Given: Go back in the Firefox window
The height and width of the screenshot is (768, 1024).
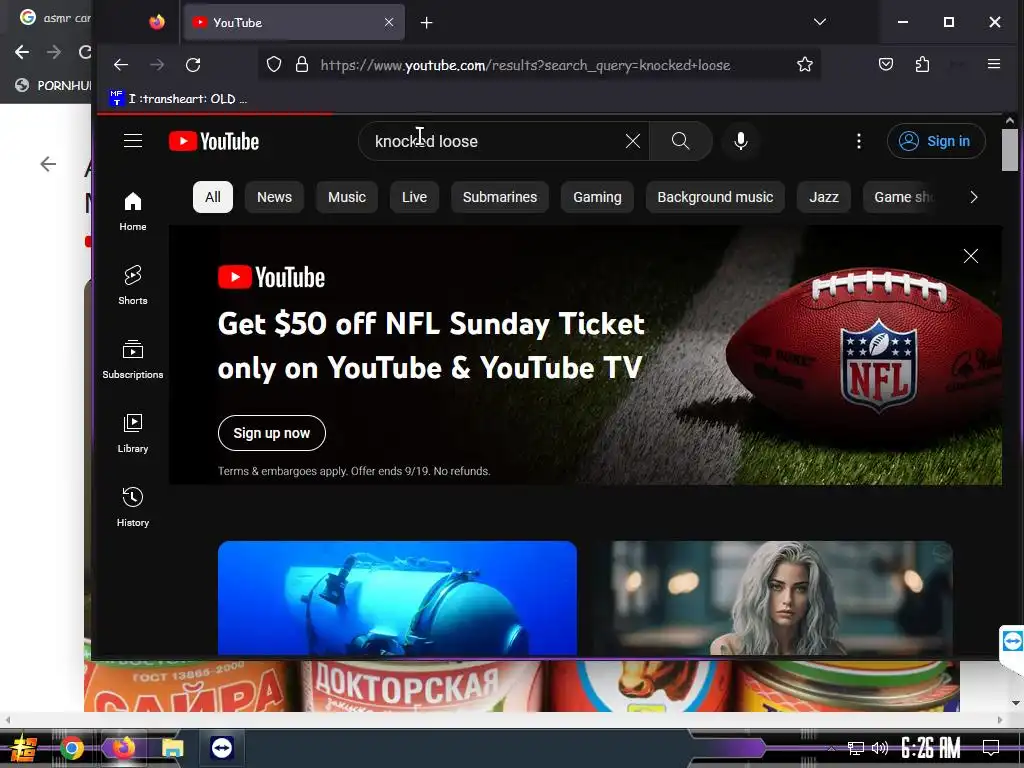Looking at the screenshot, I should click(x=121, y=65).
